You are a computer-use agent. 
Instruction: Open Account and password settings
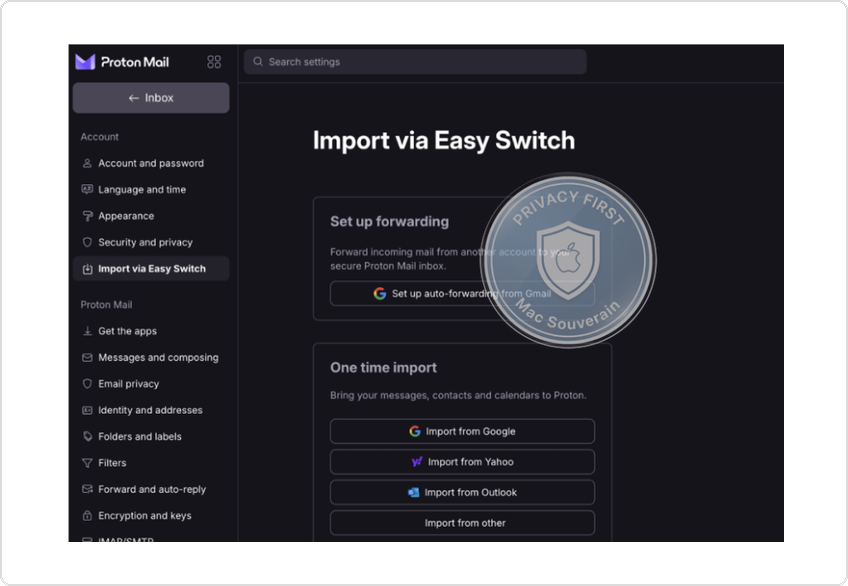(151, 163)
